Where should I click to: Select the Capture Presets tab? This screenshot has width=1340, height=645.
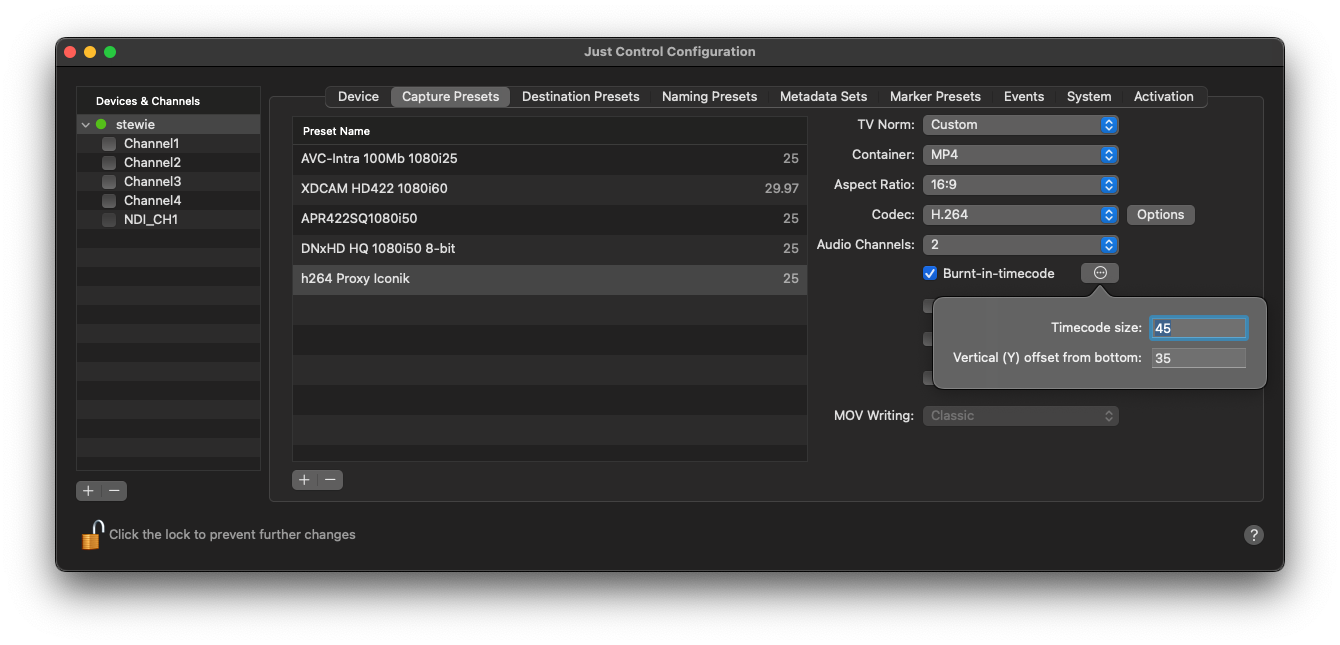tap(451, 97)
